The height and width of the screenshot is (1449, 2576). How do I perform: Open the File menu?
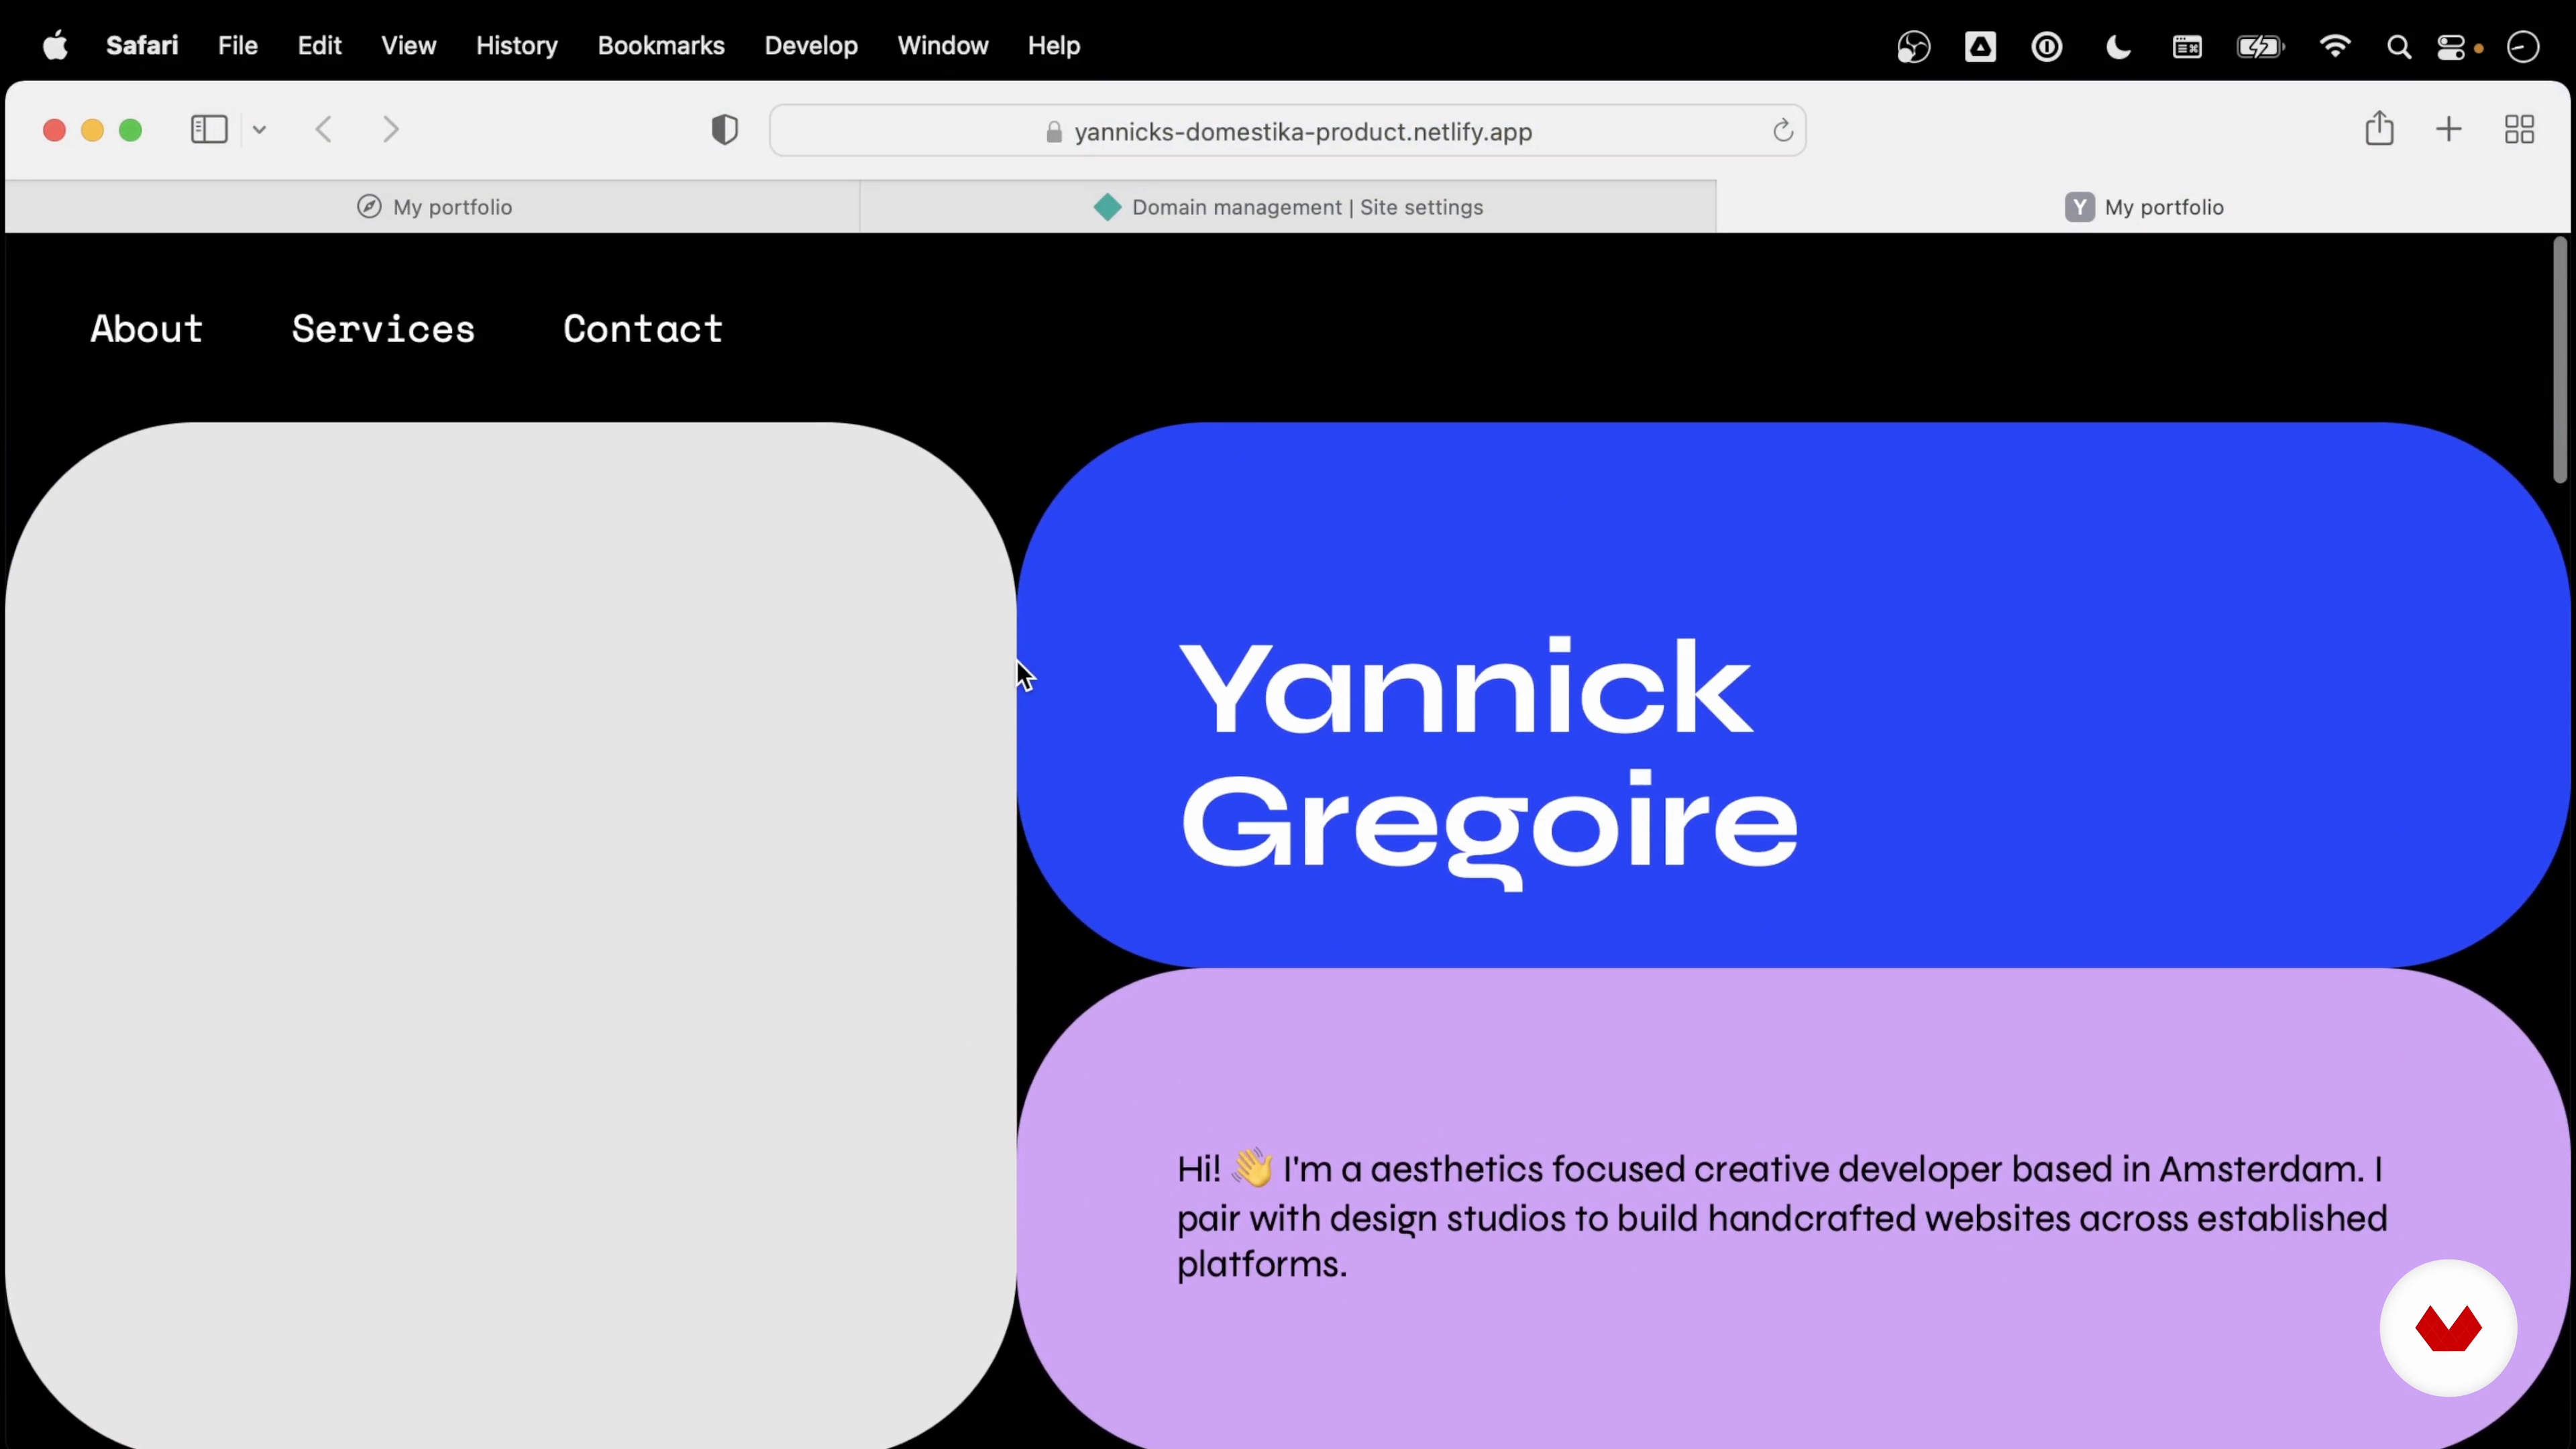(x=238, y=46)
